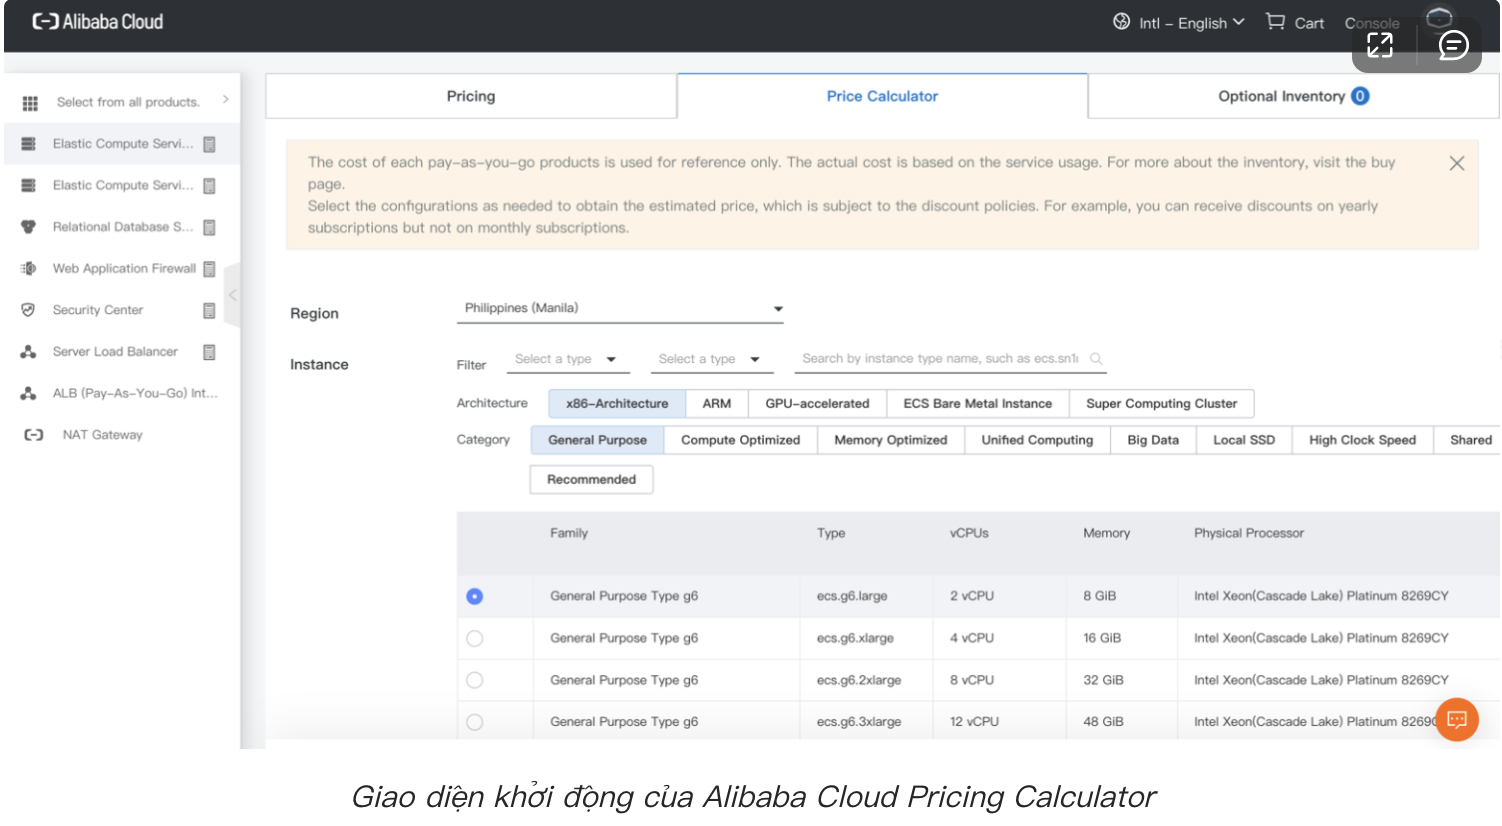Open the chat support icon at bottom right
The image size is (1502, 826).
(x=1456, y=719)
